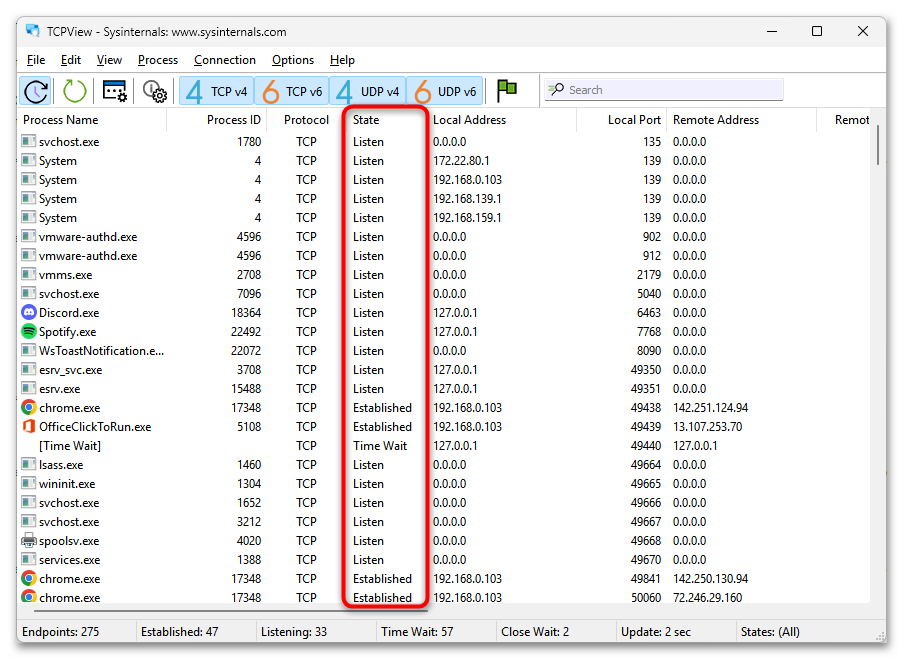Click vmware-authd.exe icon on port 912

pyautogui.click(x=28, y=255)
